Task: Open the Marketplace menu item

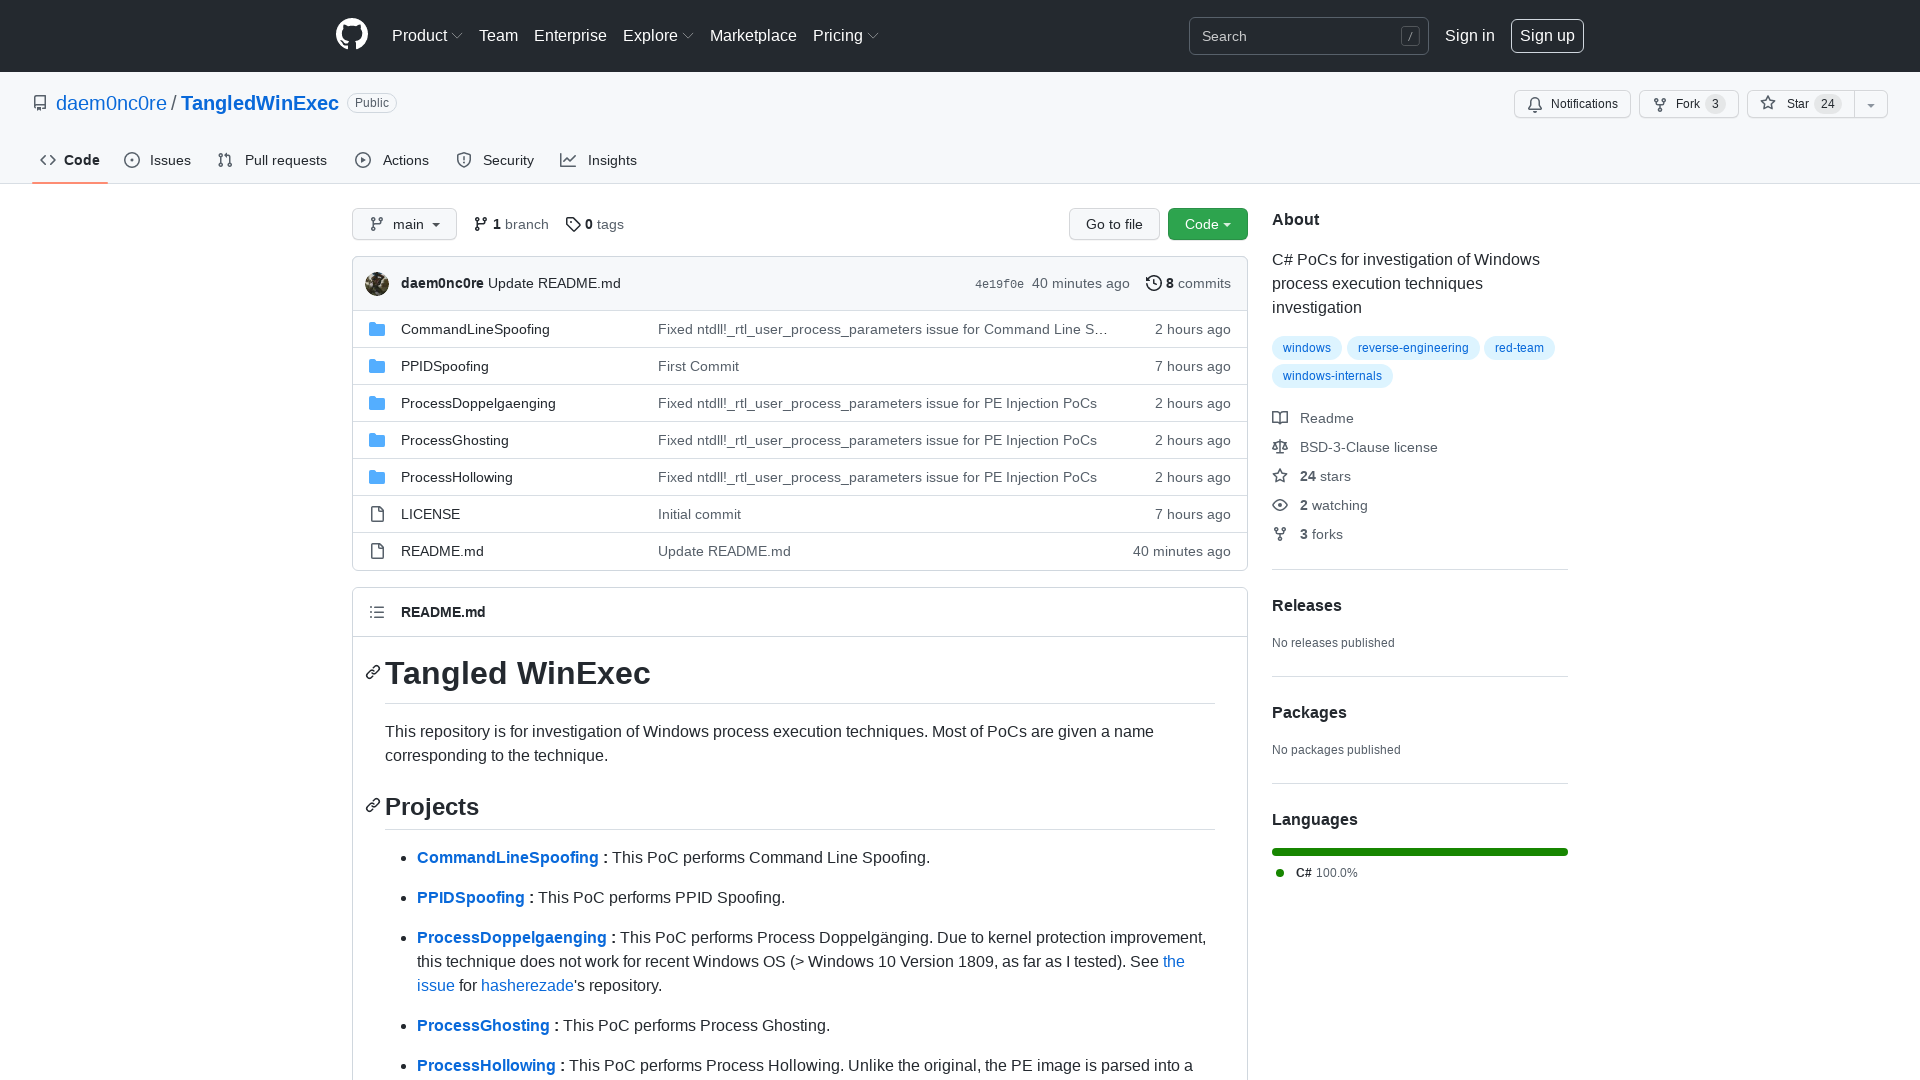Action: (753, 35)
